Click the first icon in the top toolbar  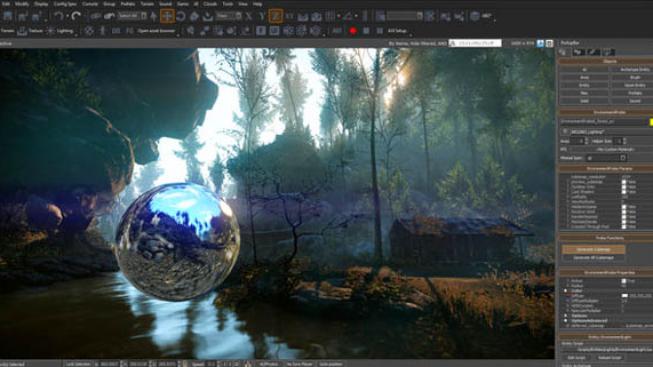[x=8, y=16]
